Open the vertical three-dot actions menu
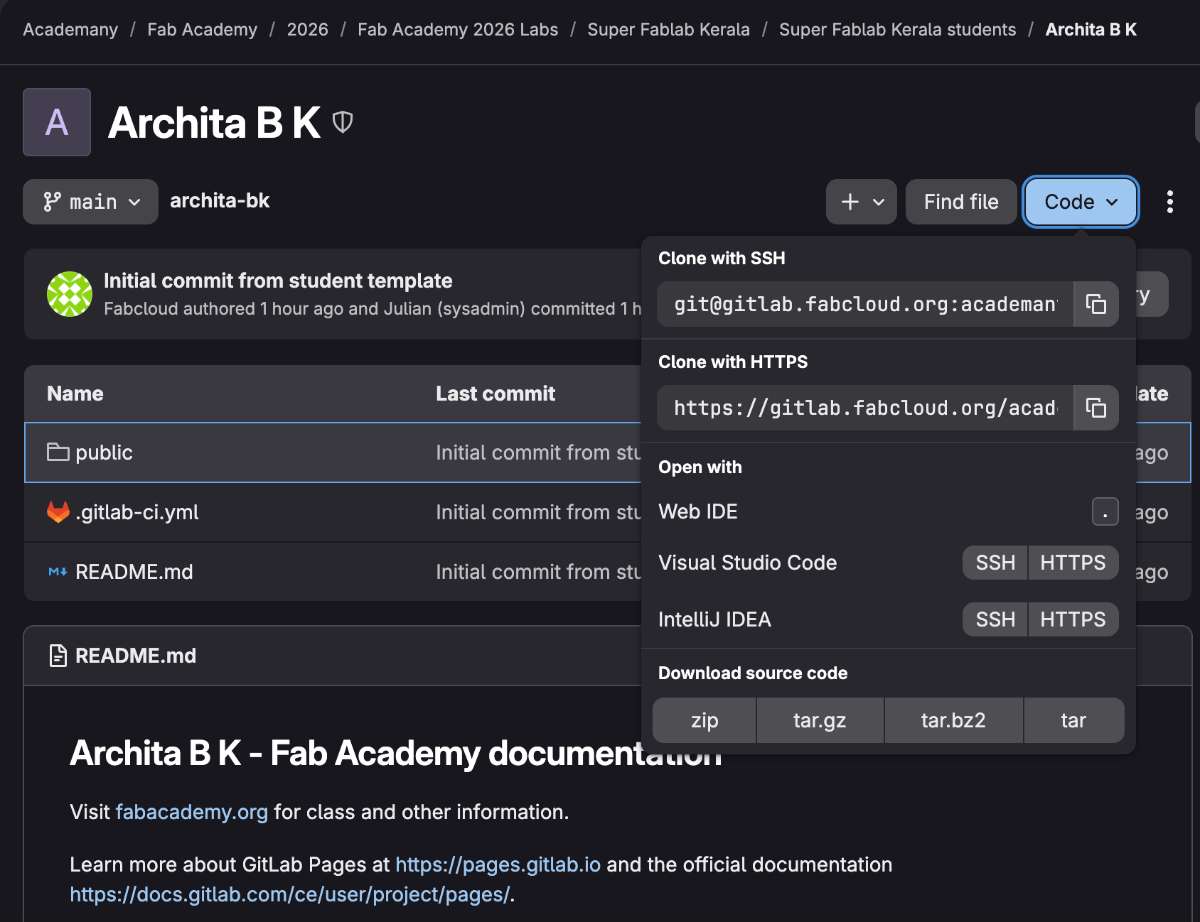Viewport: 1200px width, 922px height. (1170, 202)
